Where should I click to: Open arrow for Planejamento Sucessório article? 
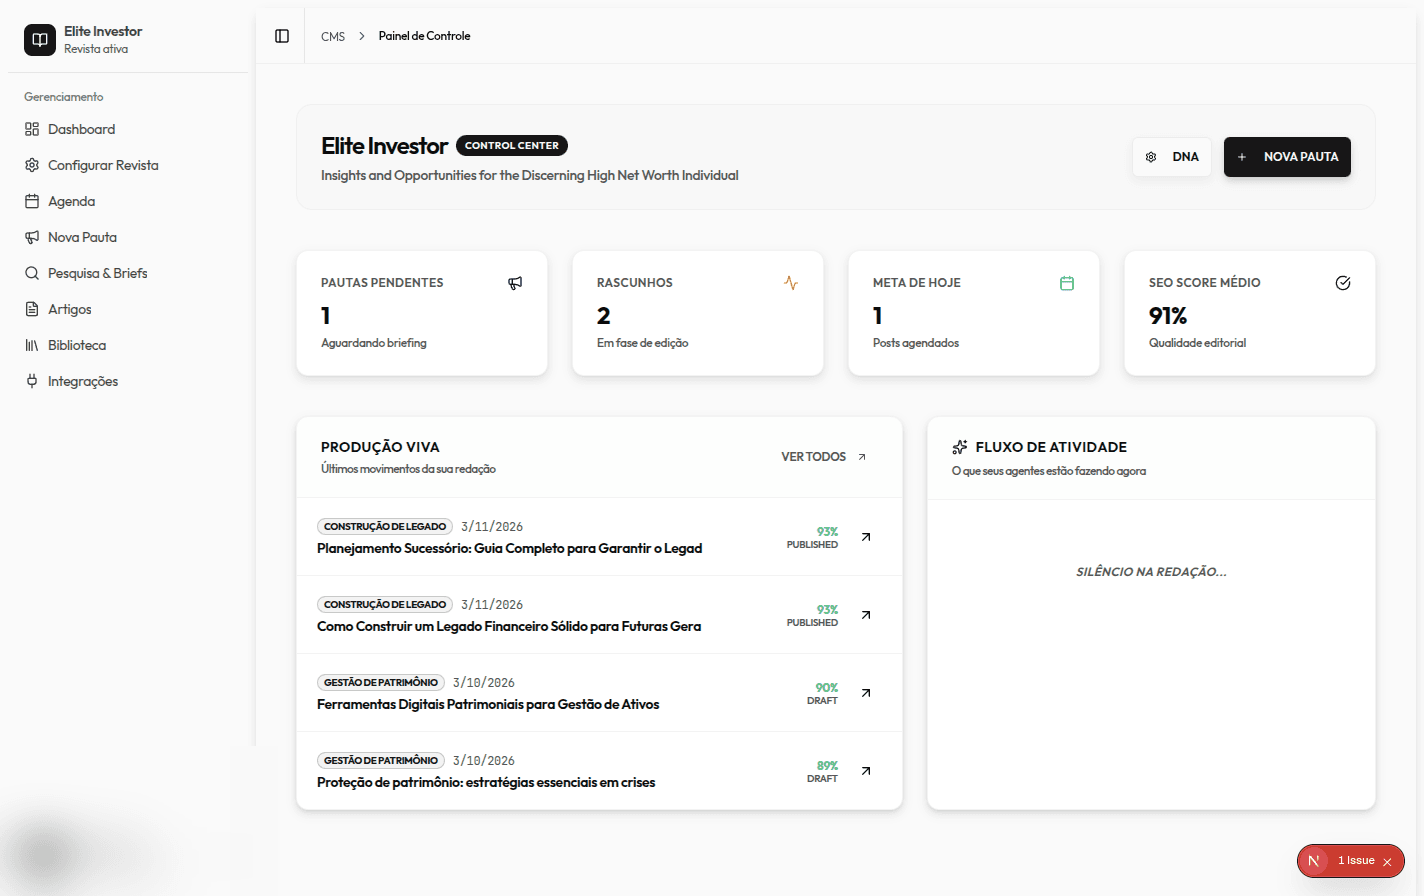click(x=866, y=537)
